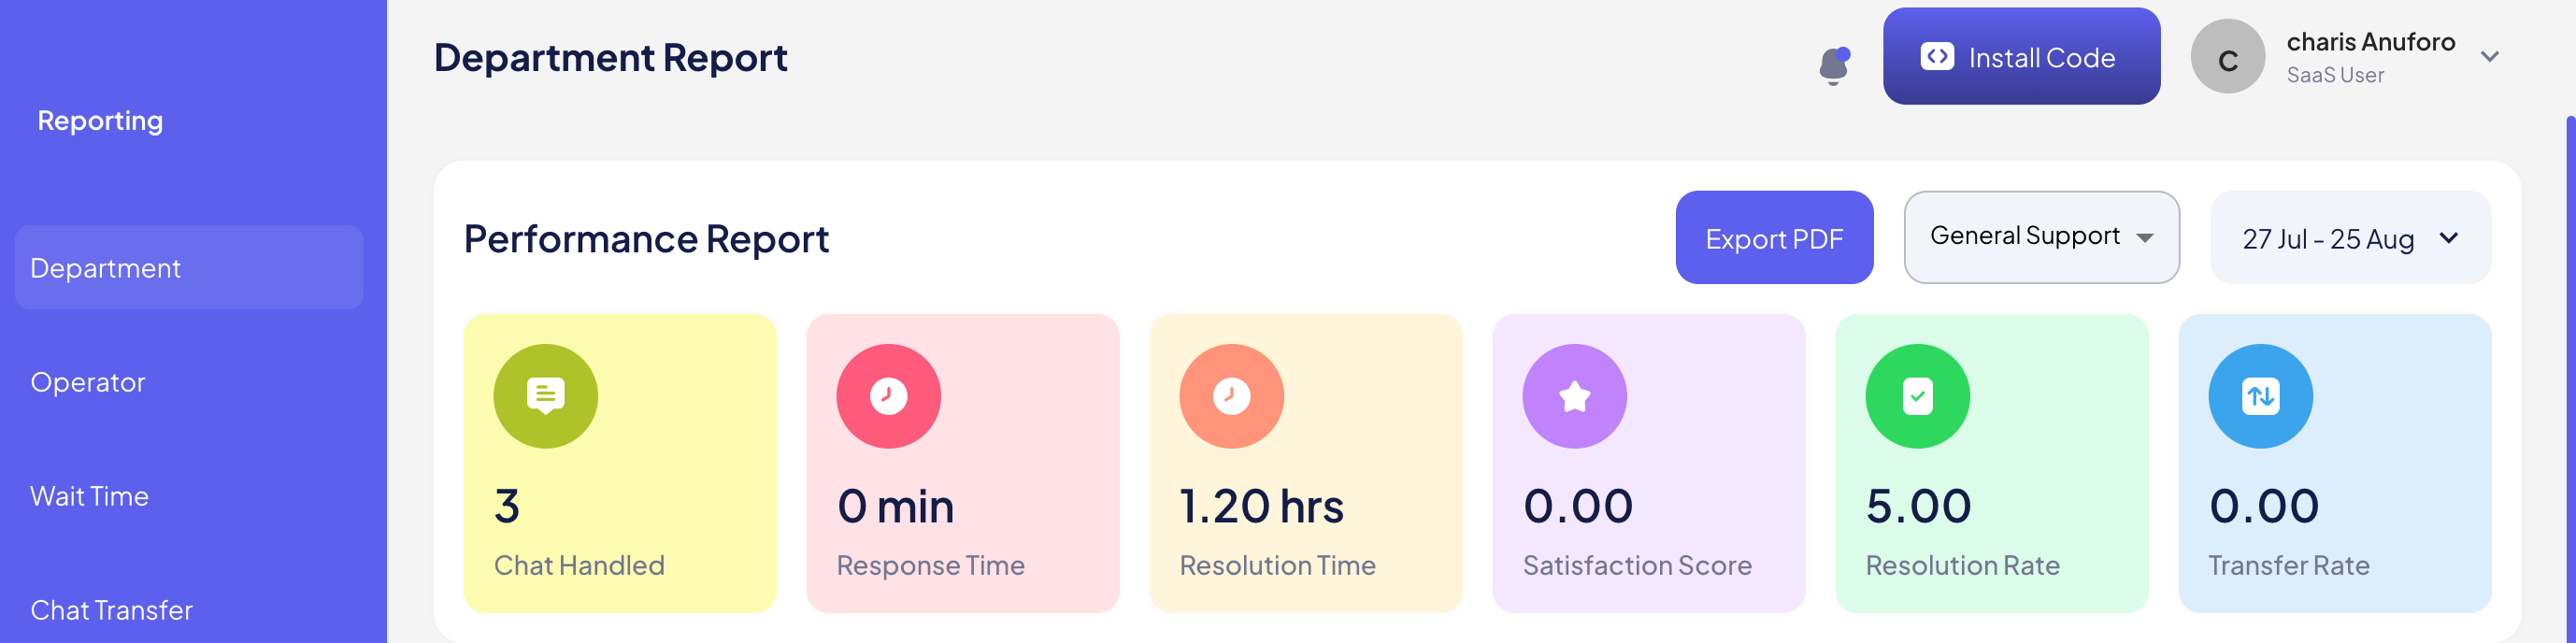Click the red Response Time clock icon
2576x643 pixels.
(888, 396)
